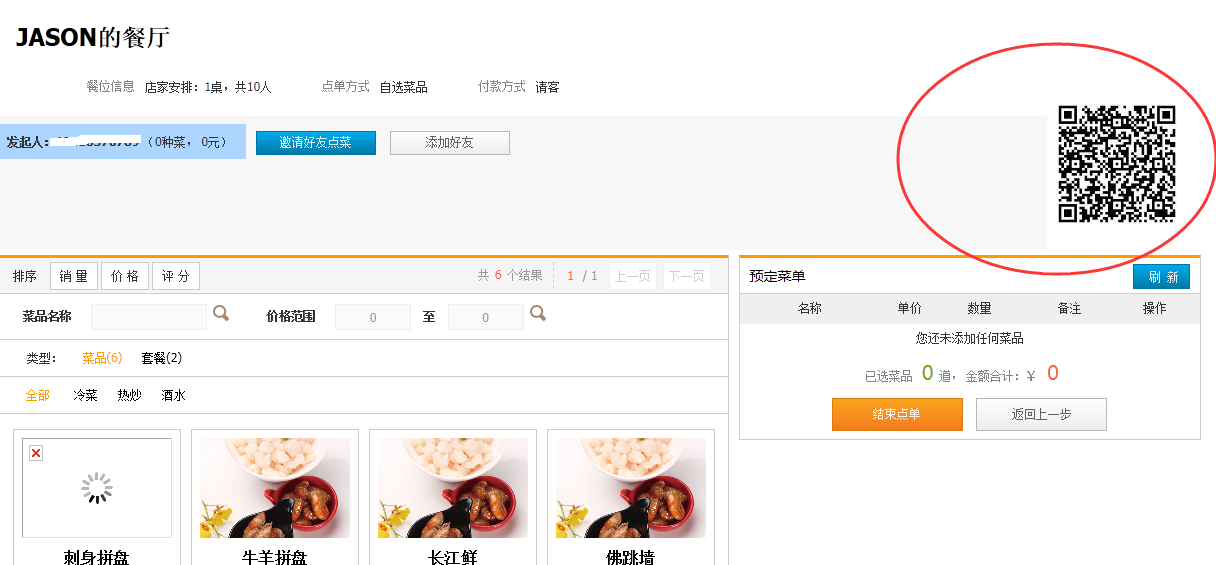The width and height of the screenshot is (1216, 565).
Task: Open the 佛跳墙 dish thumbnail
Action: pos(631,488)
